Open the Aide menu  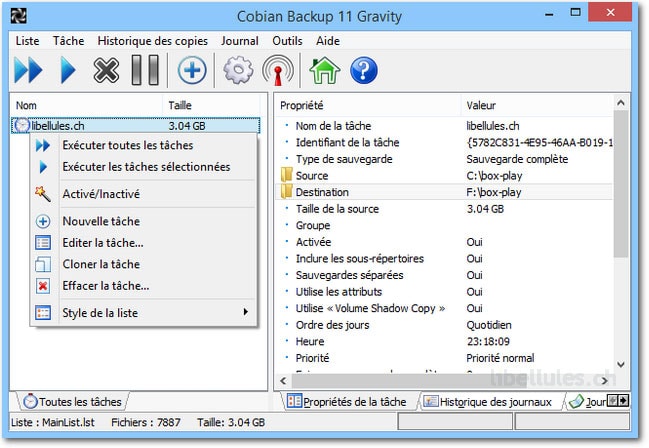click(x=328, y=41)
